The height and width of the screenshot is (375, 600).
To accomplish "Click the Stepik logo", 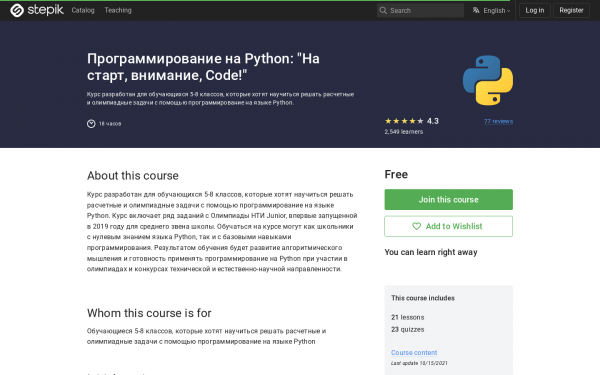I will pos(37,10).
